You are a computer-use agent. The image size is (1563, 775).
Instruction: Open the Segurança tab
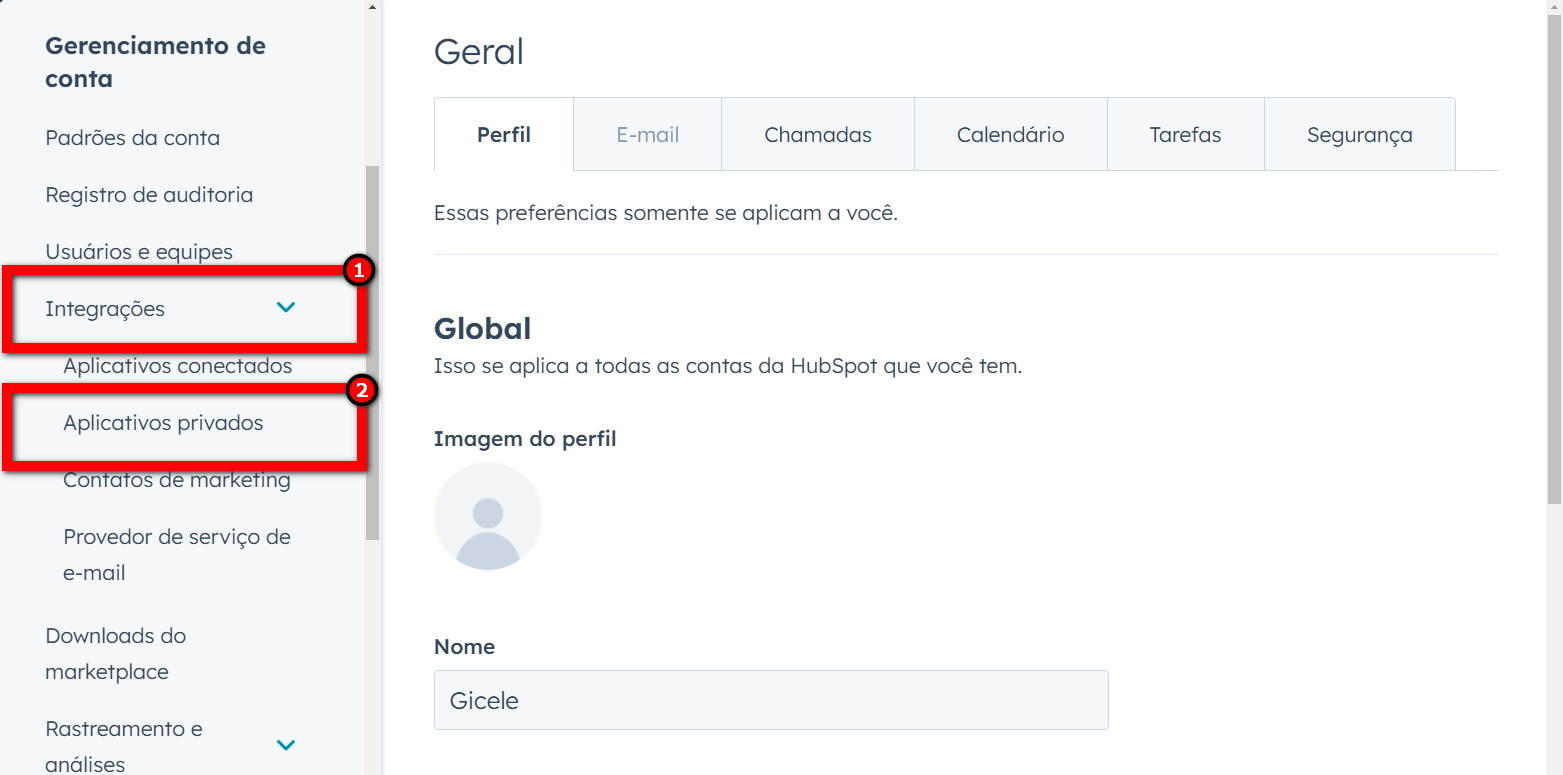pyautogui.click(x=1359, y=133)
